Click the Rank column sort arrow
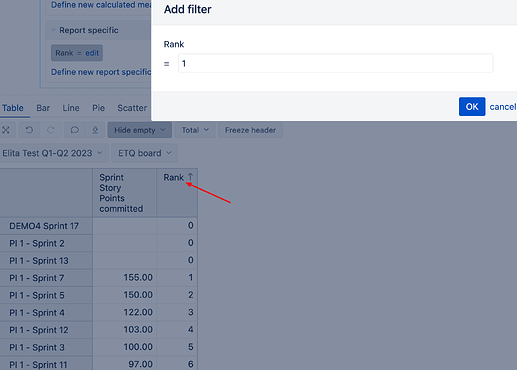 [x=190, y=177]
